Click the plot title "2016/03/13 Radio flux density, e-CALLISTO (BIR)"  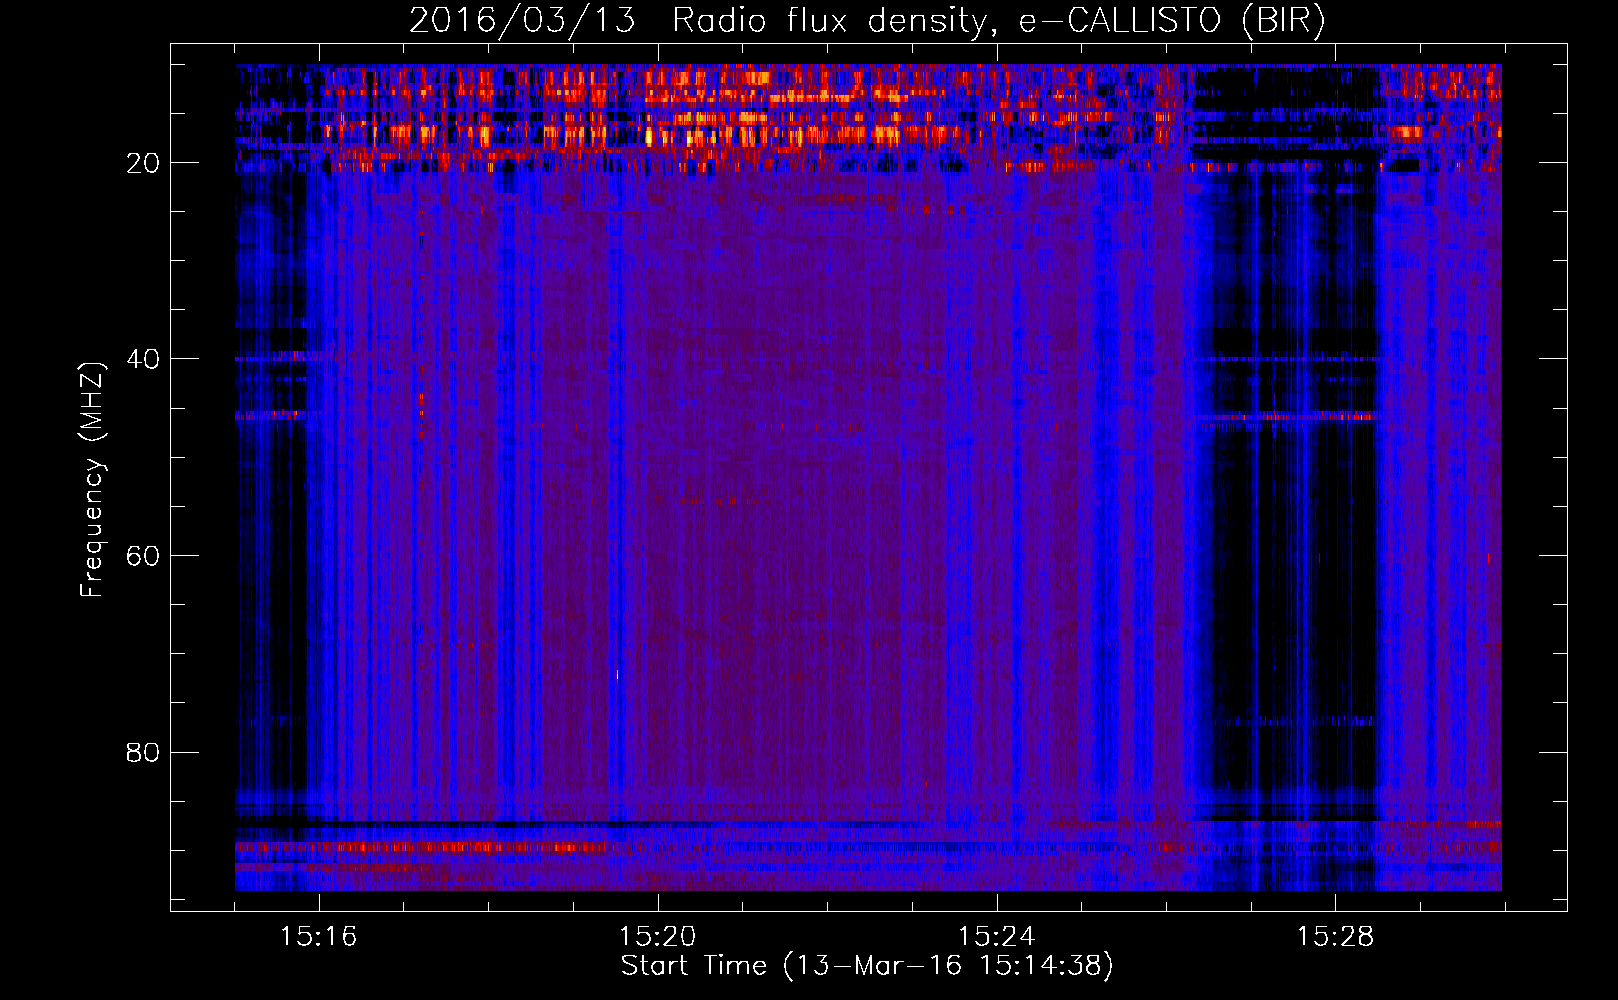(x=868, y=20)
